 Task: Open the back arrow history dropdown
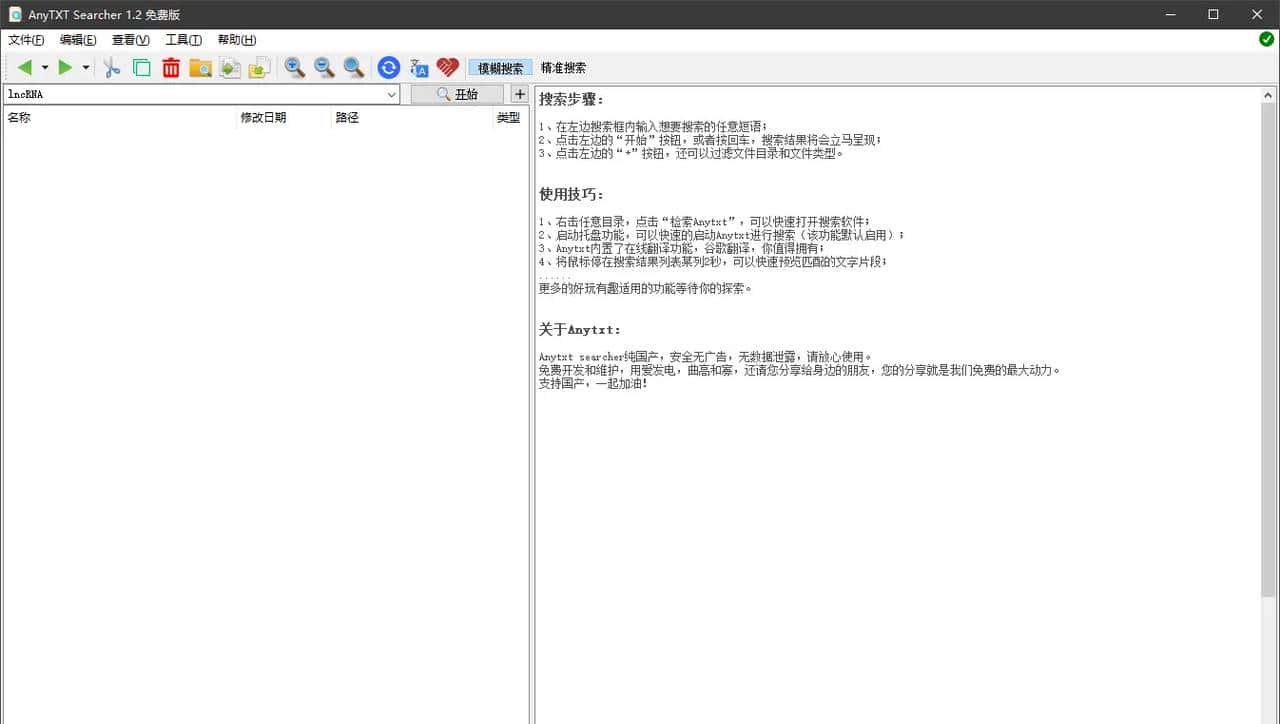(45, 67)
